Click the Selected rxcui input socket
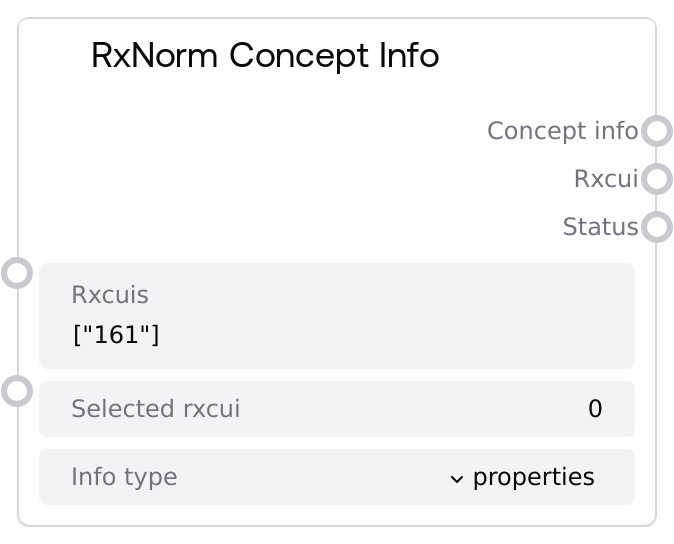 pos(17,390)
